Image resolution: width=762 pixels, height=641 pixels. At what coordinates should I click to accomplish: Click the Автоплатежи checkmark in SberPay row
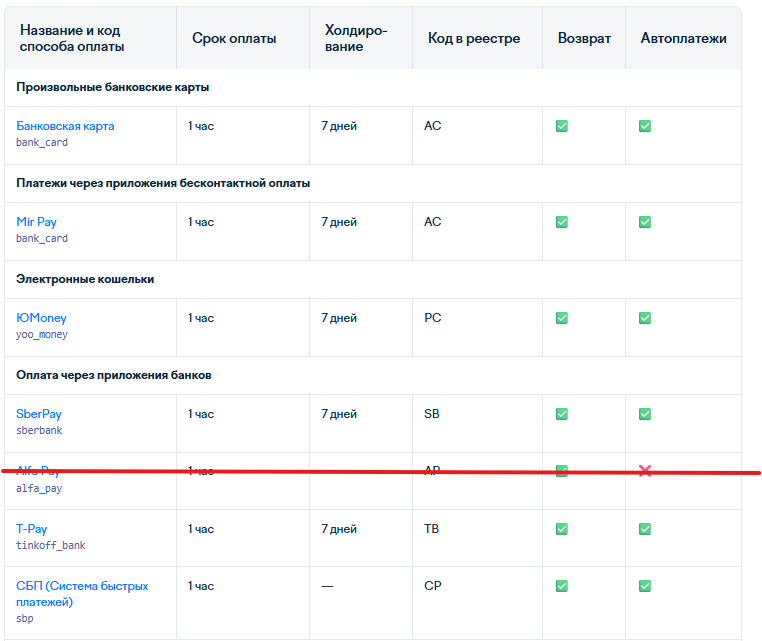click(x=645, y=414)
